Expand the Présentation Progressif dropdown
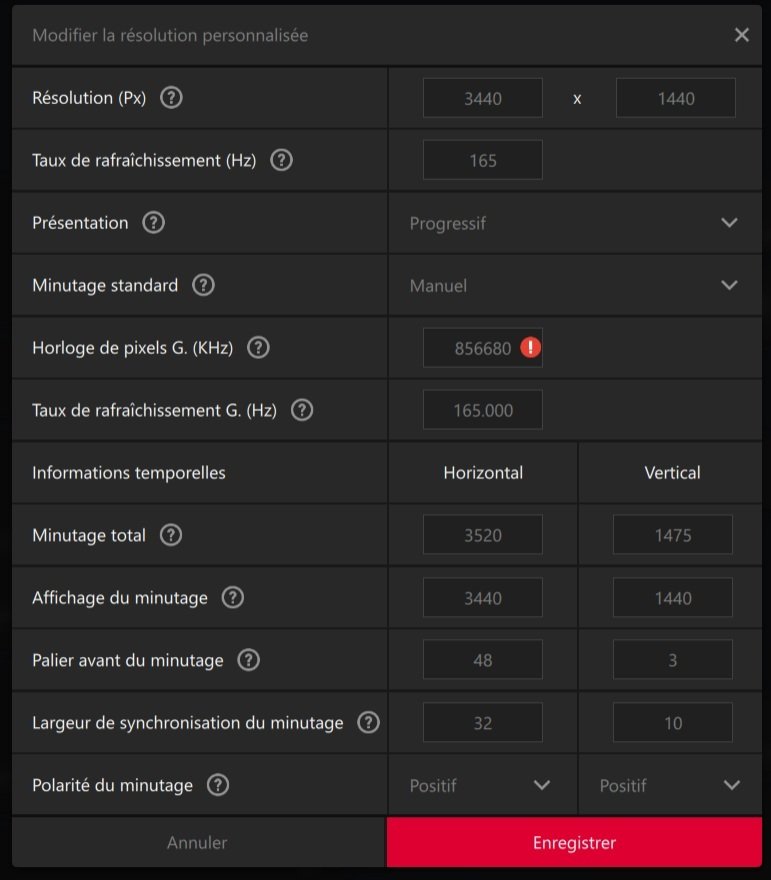 (x=575, y=223)
